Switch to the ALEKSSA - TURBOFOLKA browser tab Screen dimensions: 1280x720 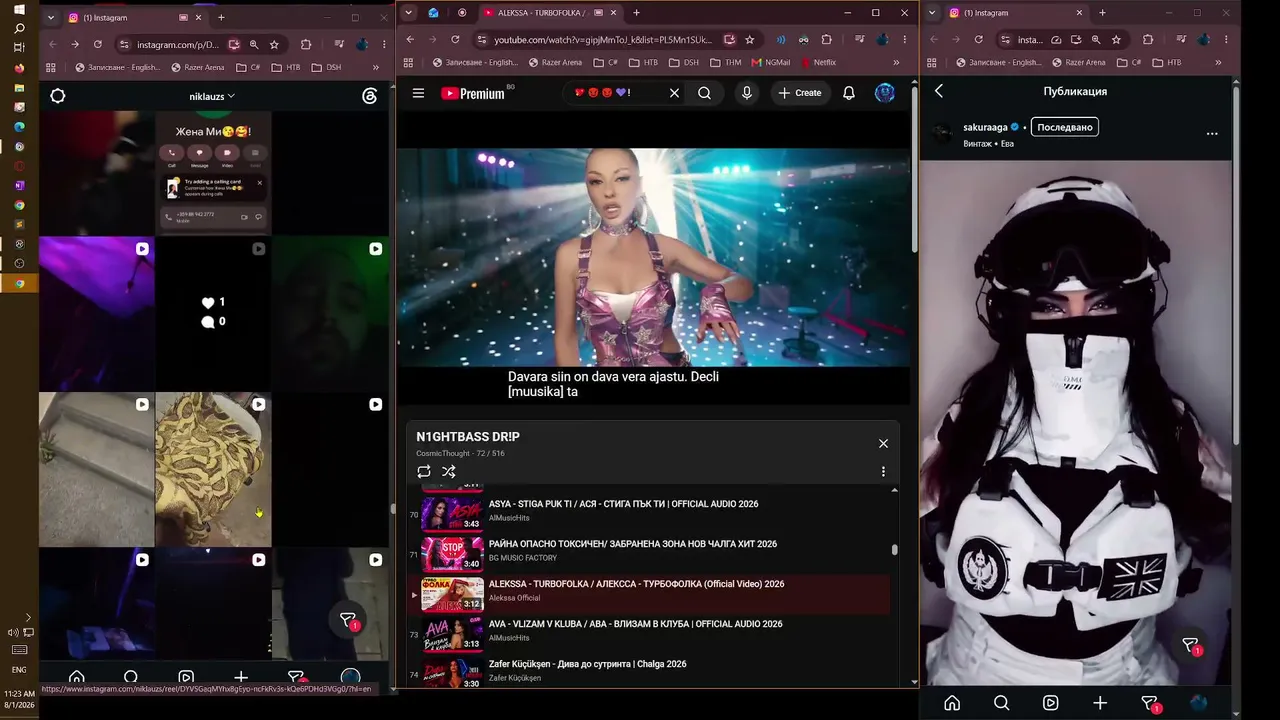pyautogui.click(x=549, y=13)
